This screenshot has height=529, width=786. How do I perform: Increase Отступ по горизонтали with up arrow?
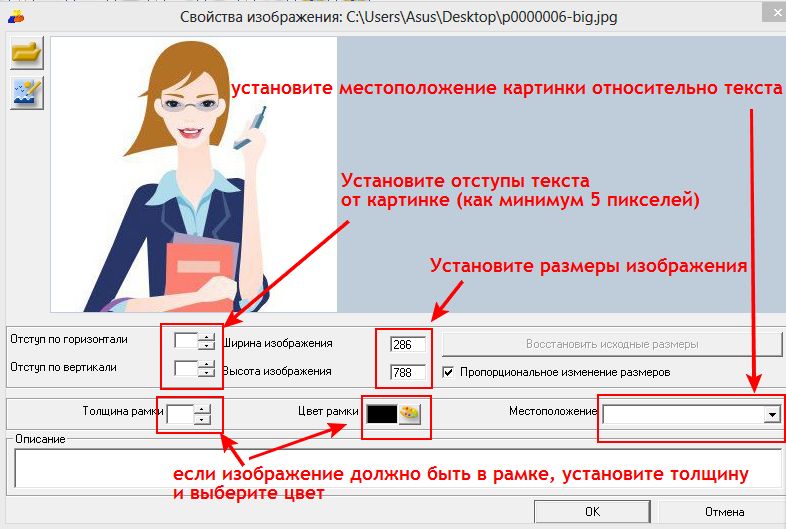(206, 339)
